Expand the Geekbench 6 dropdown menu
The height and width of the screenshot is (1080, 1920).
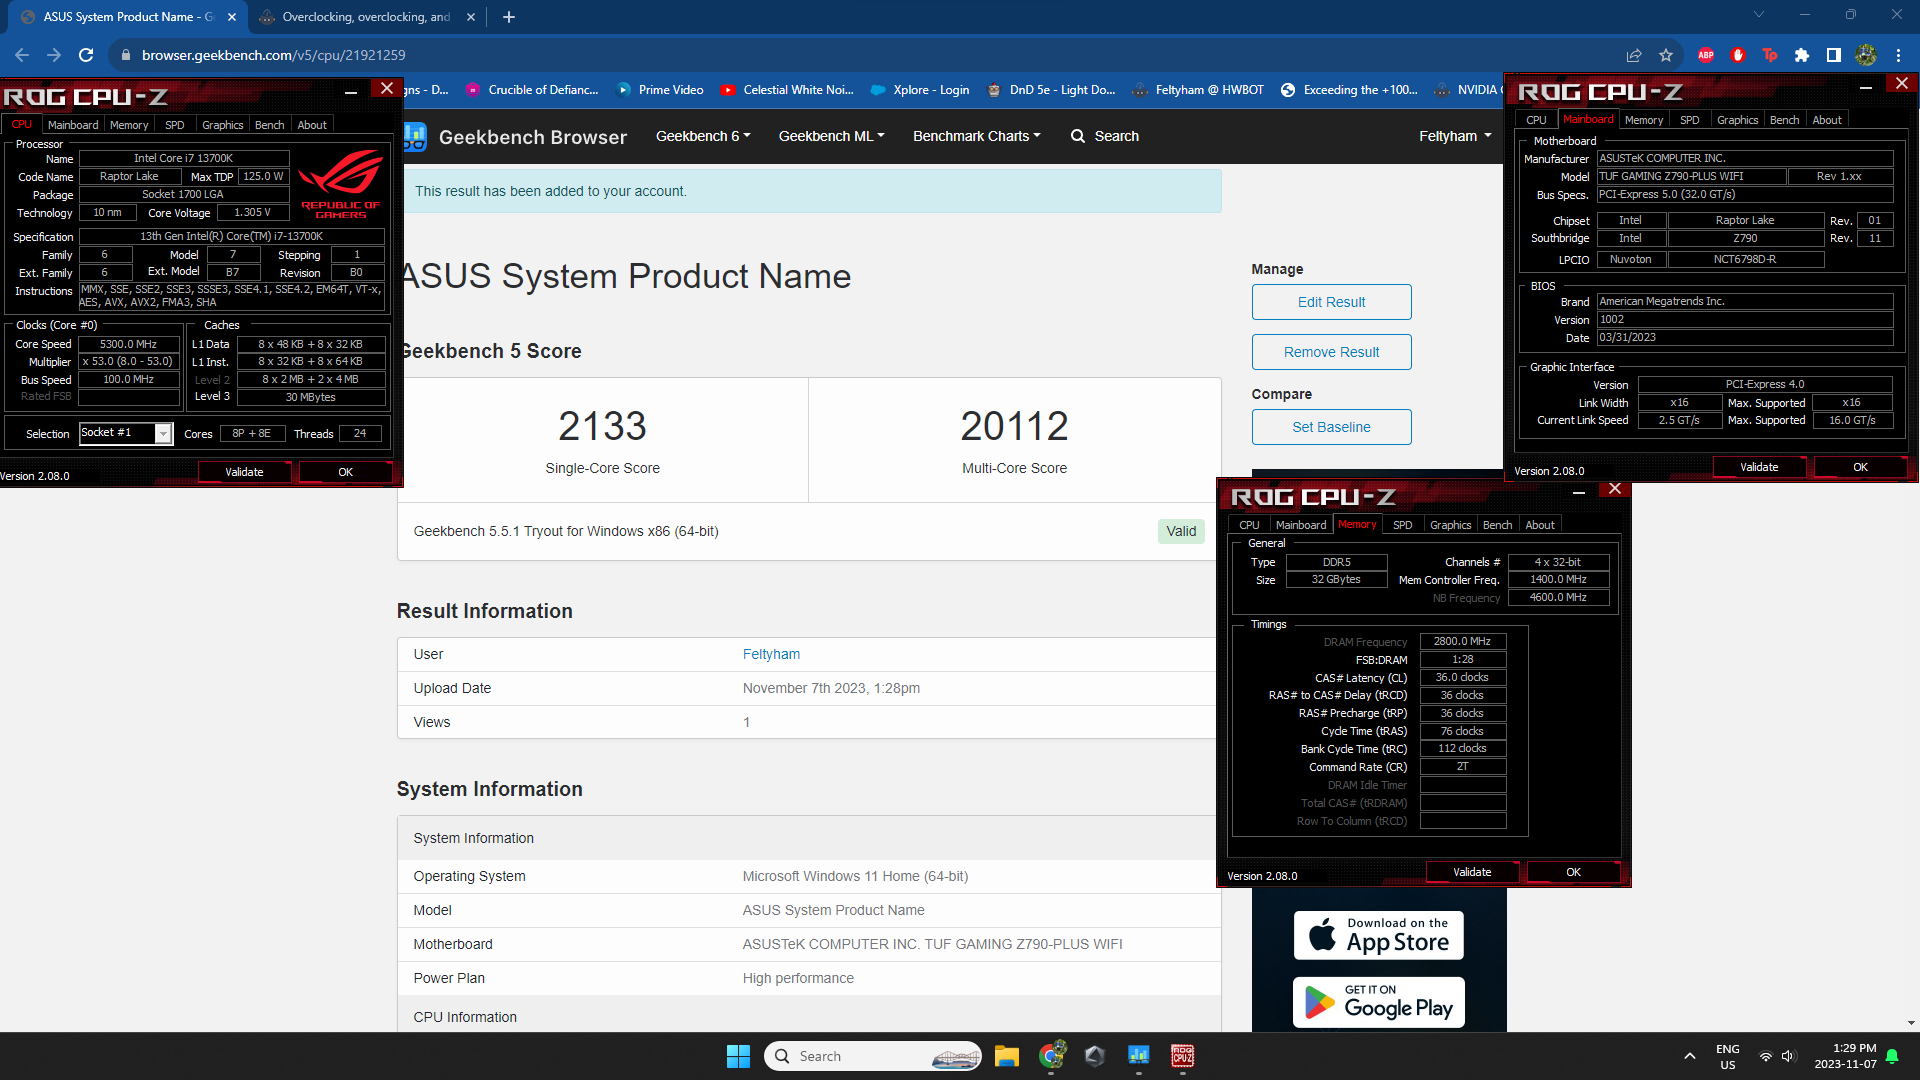coord(703,136)
